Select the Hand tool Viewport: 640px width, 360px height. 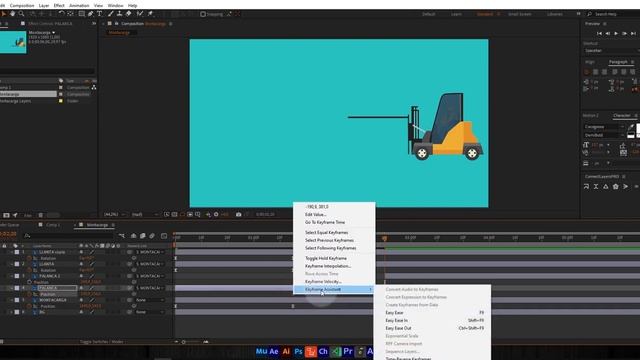[x=13, y=14]
